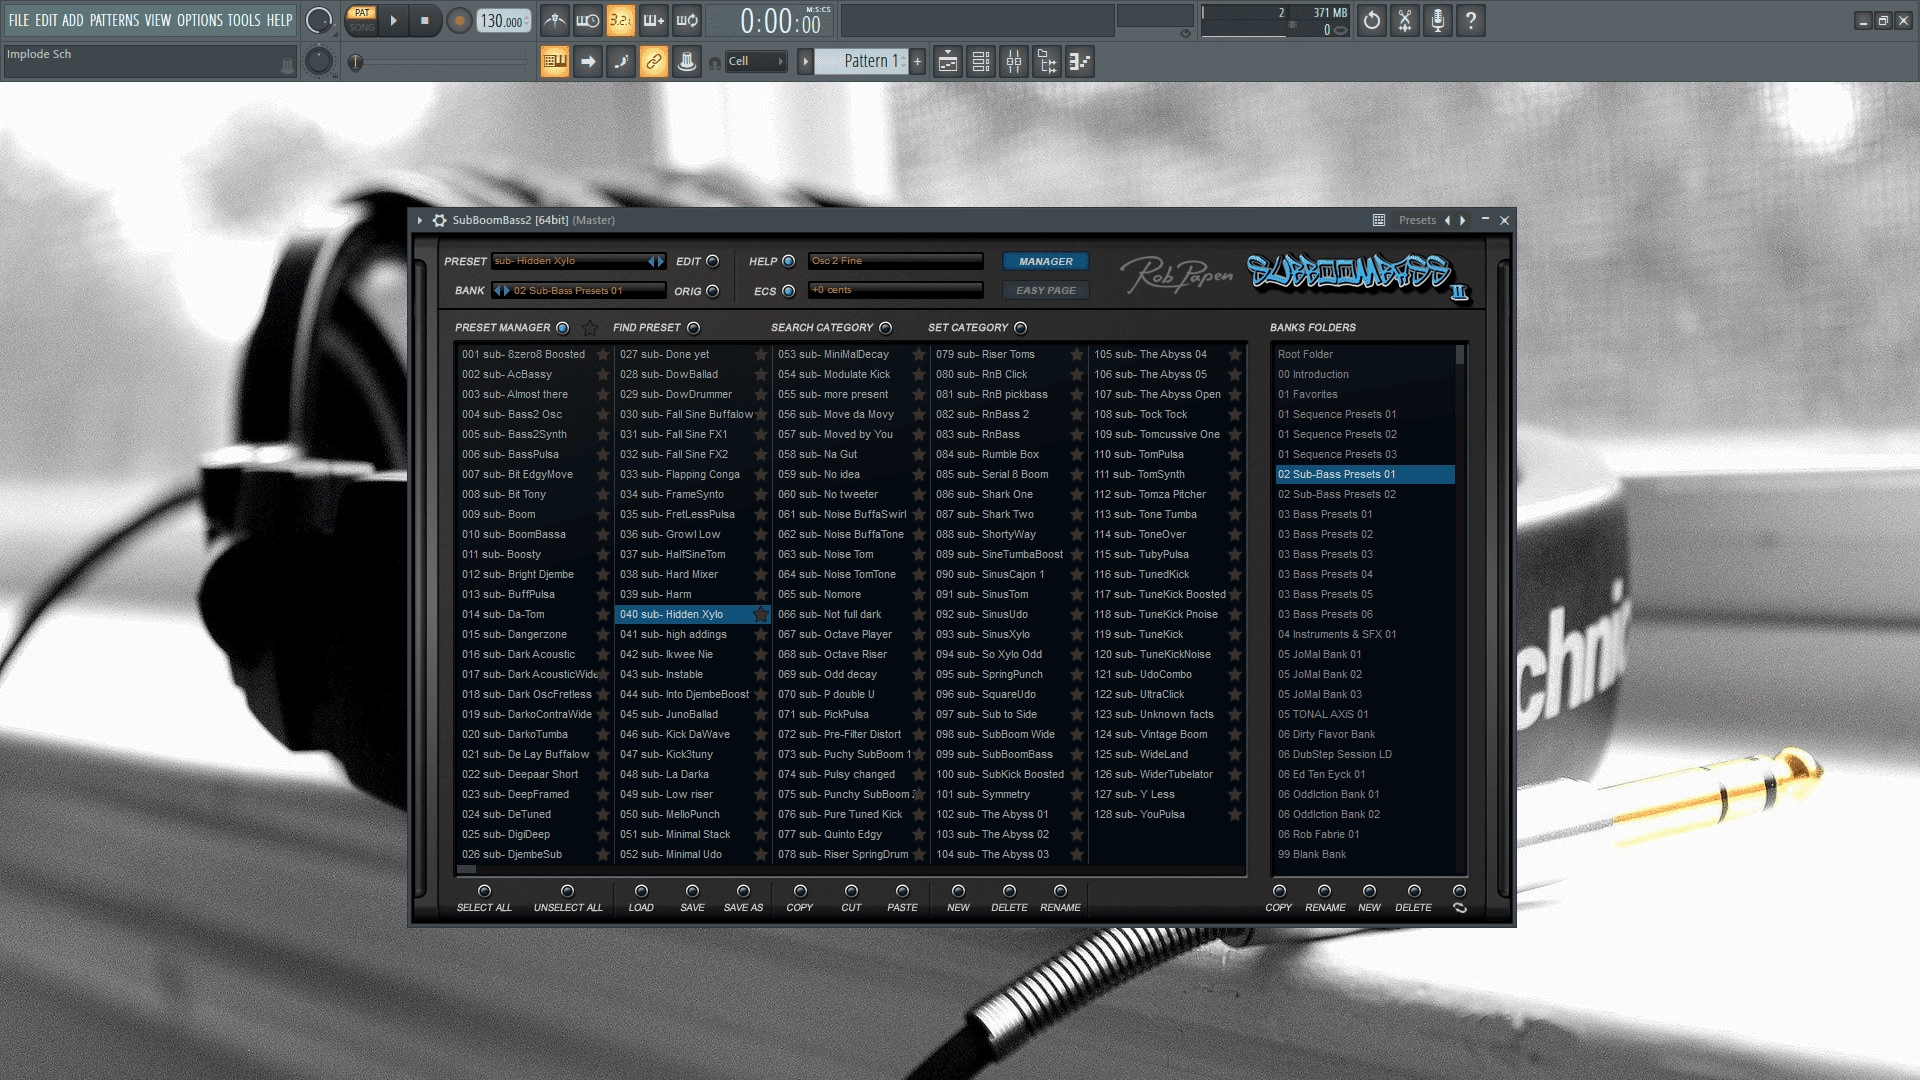Select the SEARCH CATEGORY radio button
The height and width of the screenshot is (1080, 1920).
886,328
